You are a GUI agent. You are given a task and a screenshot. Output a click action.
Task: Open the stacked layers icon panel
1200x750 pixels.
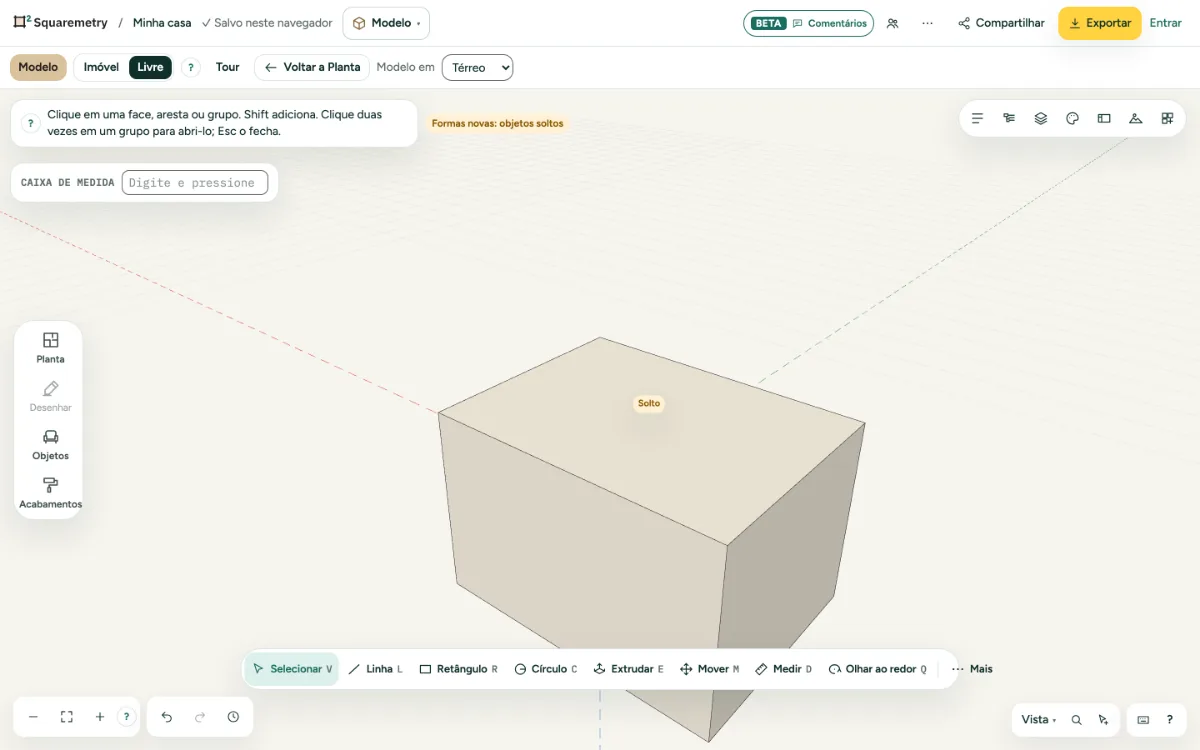coord(1041,118)
